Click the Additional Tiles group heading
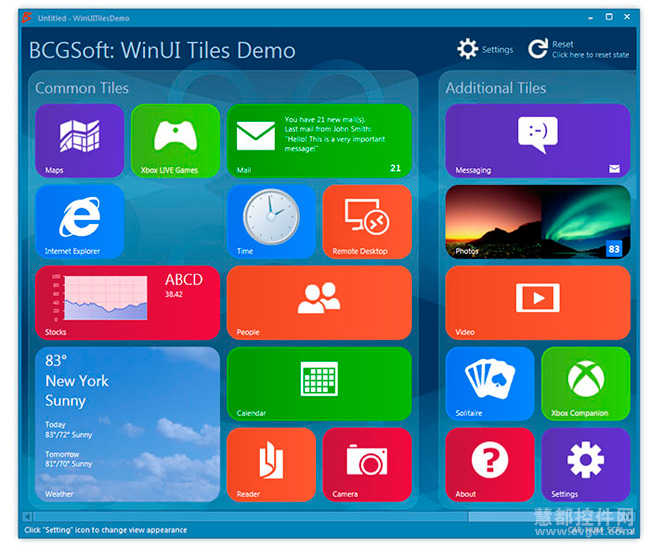The height and width of the screenshot is (548, 650). pyautogui.click(x=496, y=88)
